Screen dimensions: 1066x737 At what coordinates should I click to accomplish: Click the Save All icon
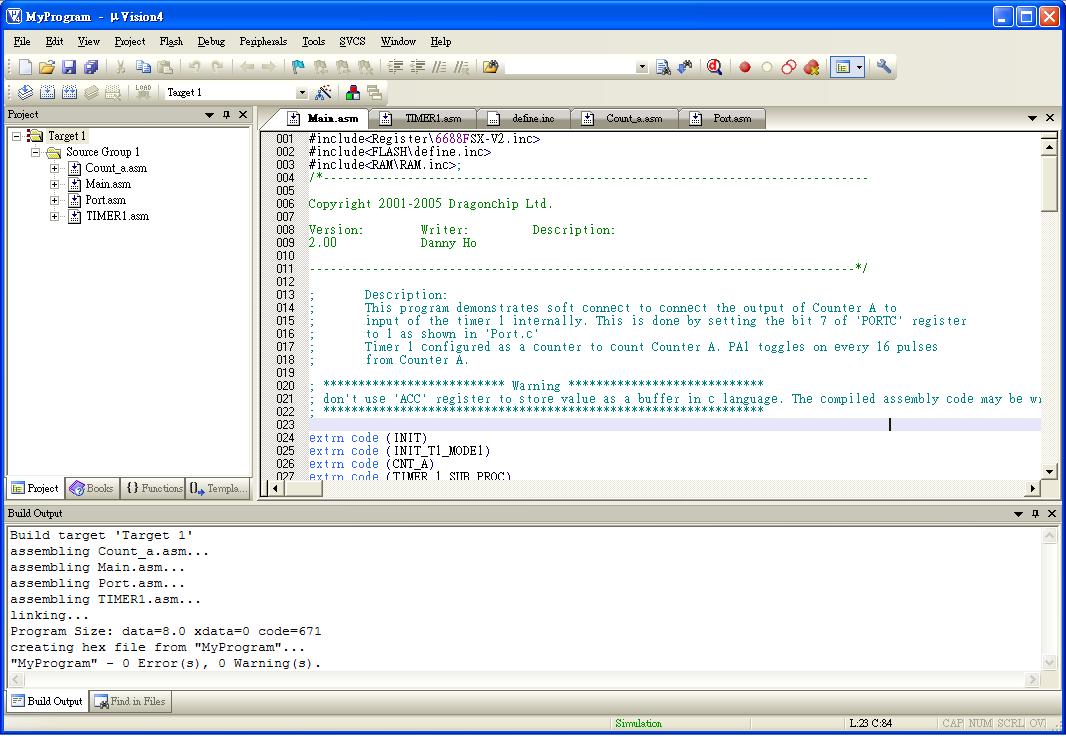click(90, 67)
